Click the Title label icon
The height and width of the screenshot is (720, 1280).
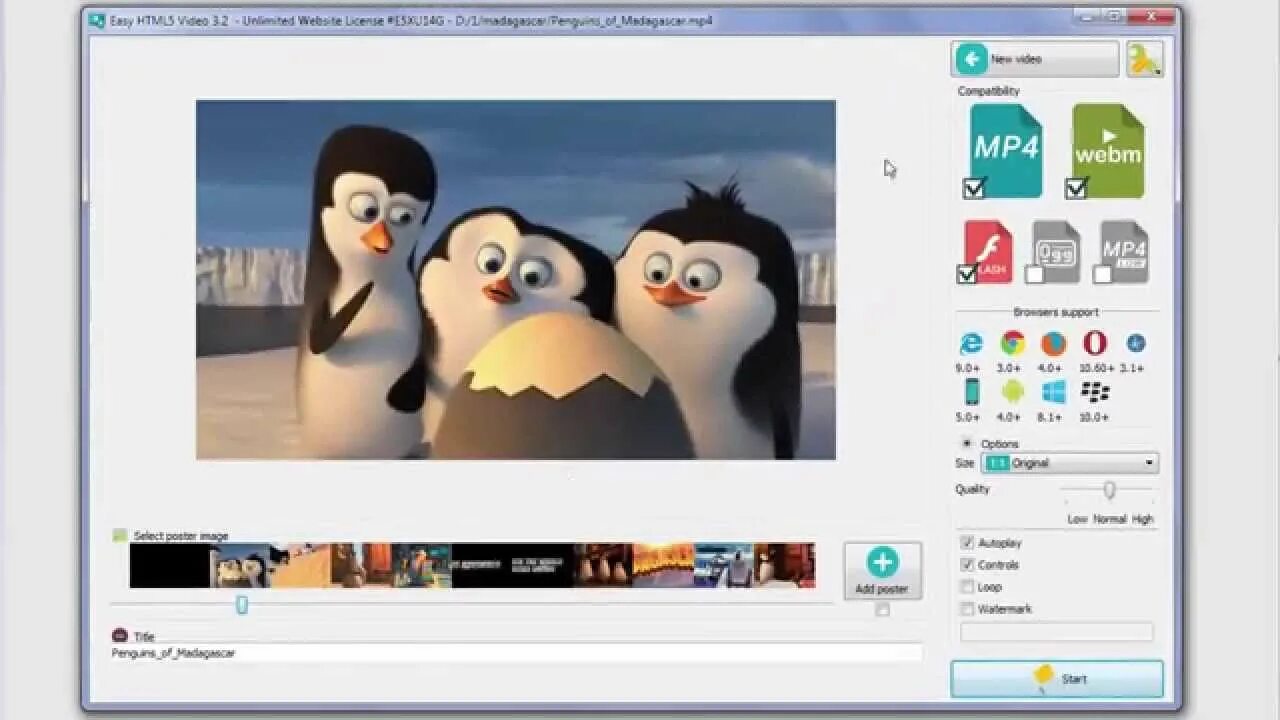coord(120,635)
